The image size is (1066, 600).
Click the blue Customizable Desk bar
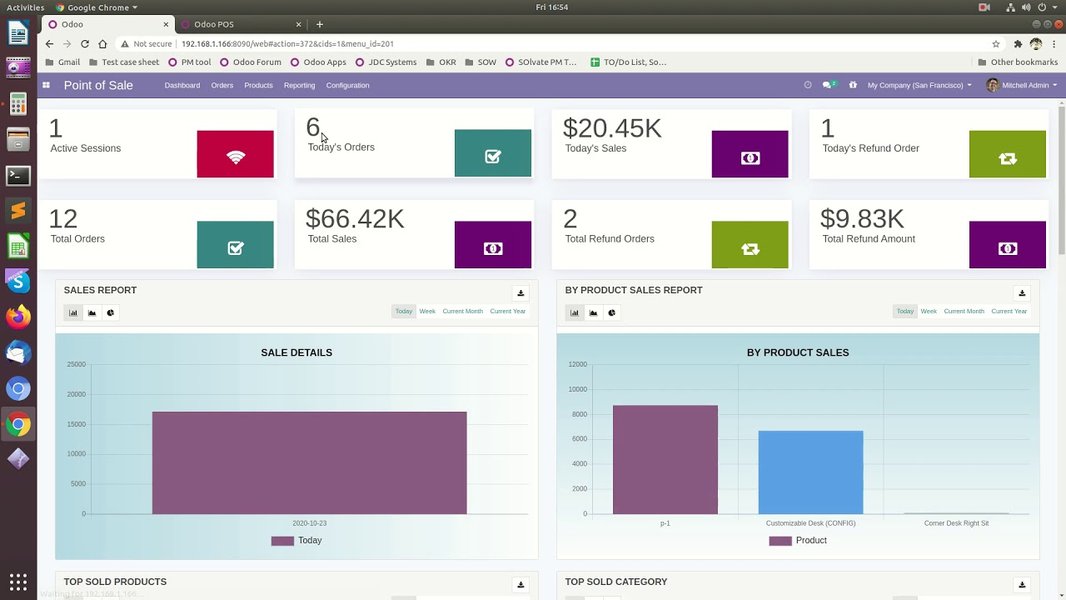point(810,472)
